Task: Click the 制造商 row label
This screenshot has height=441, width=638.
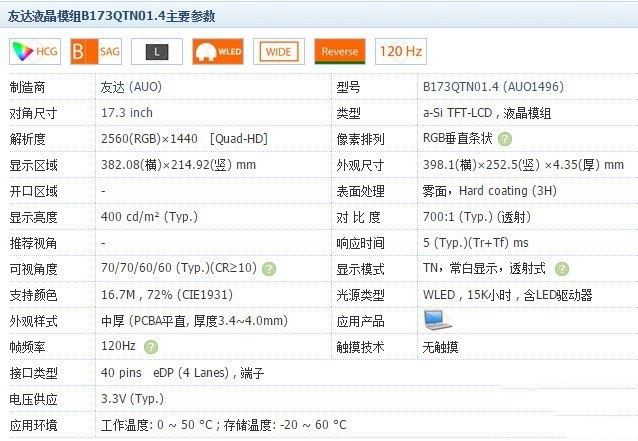Action: (x=27, y=87)
